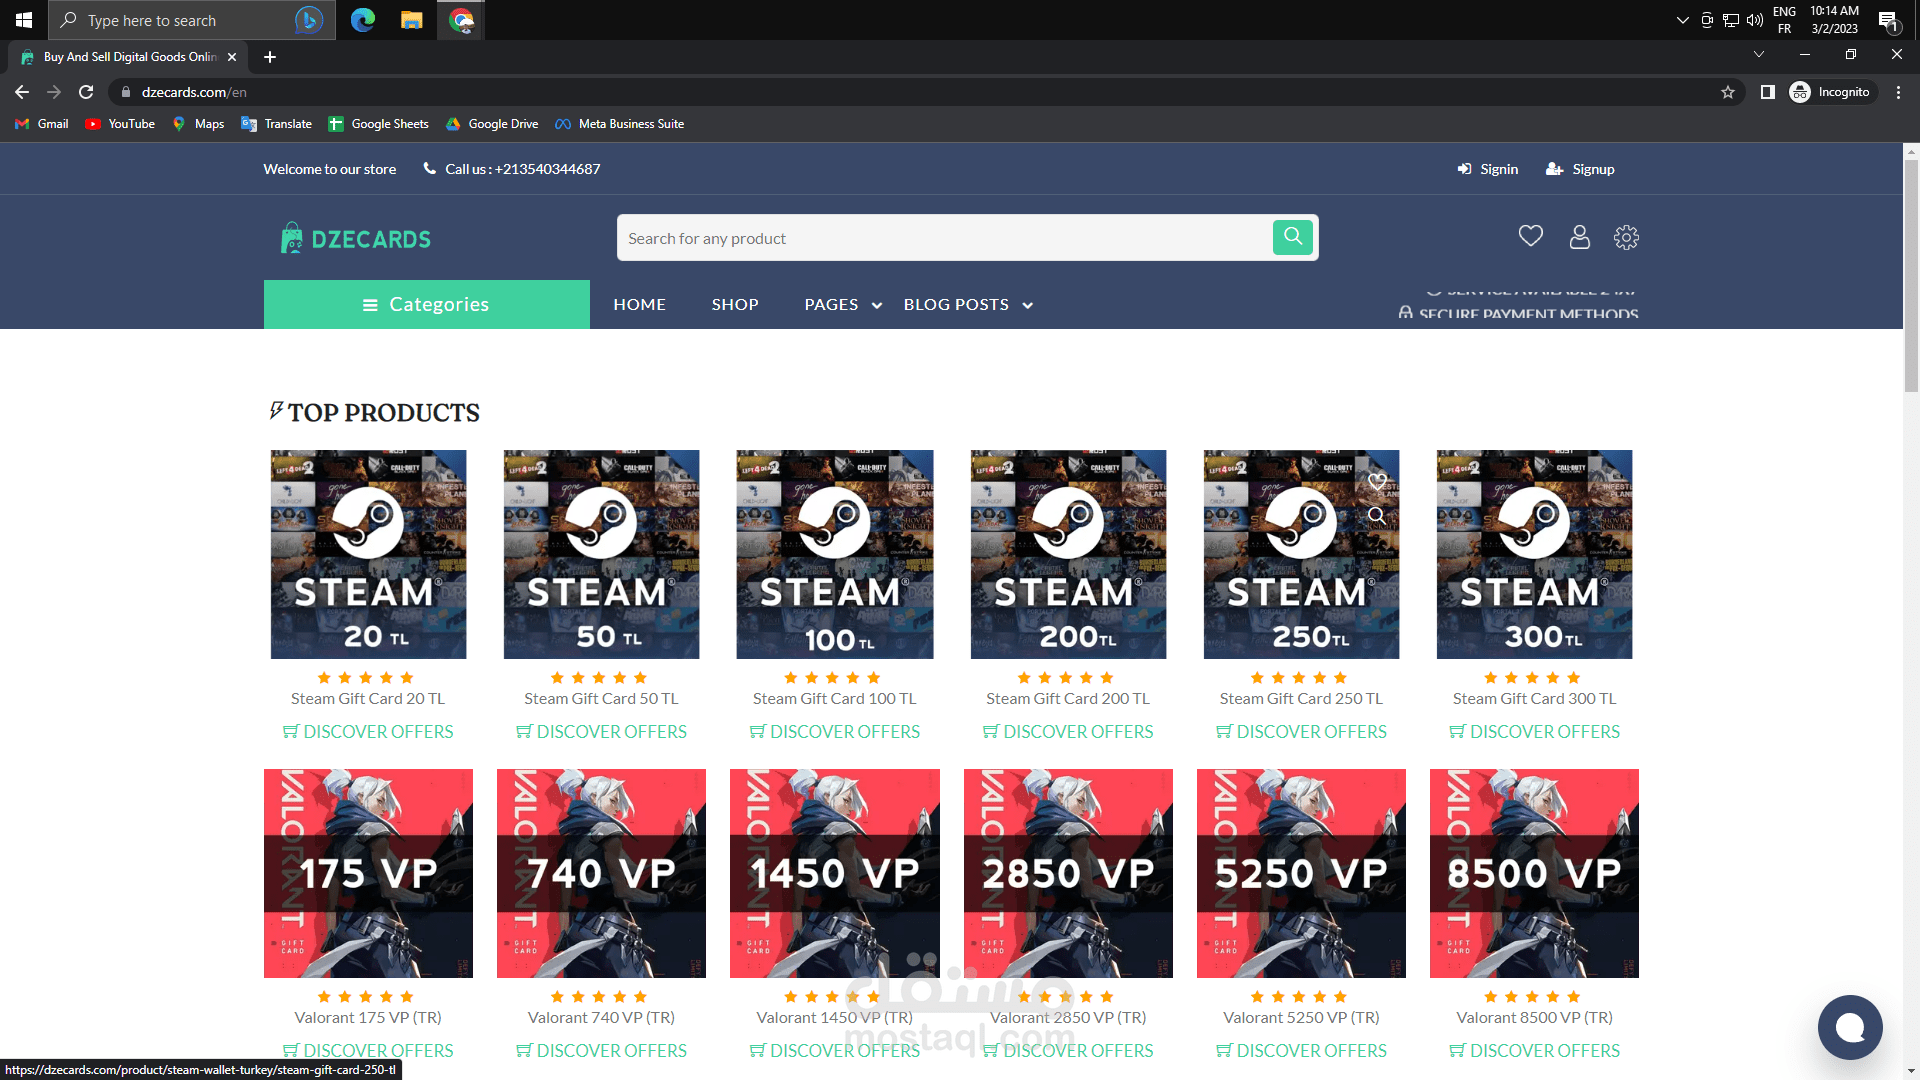The height and width of the screenshot is (1080, 1920).
Task: Open the Translate bookmark
Action: [x=277, y=124]
